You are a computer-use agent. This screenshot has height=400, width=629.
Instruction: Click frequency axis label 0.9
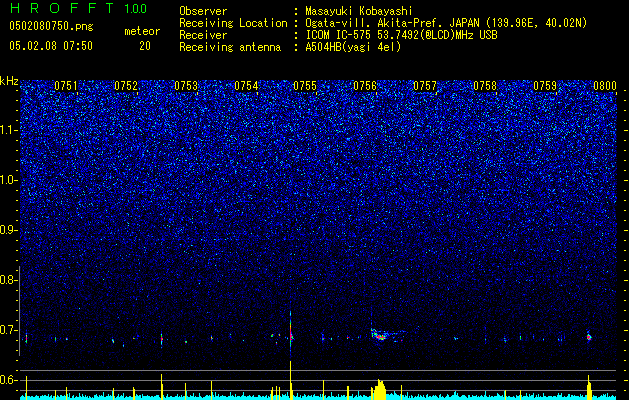[9, 230]
